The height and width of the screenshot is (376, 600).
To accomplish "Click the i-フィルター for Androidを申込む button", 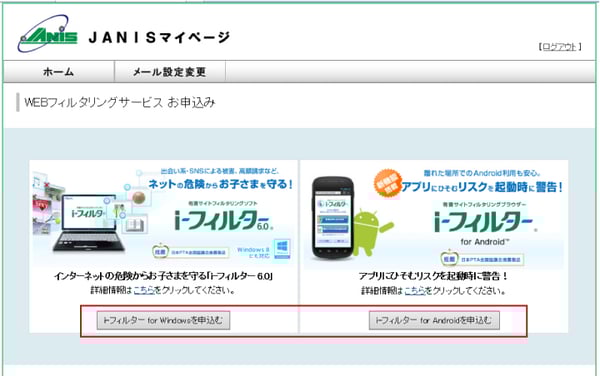I will [x=434, y=320].
